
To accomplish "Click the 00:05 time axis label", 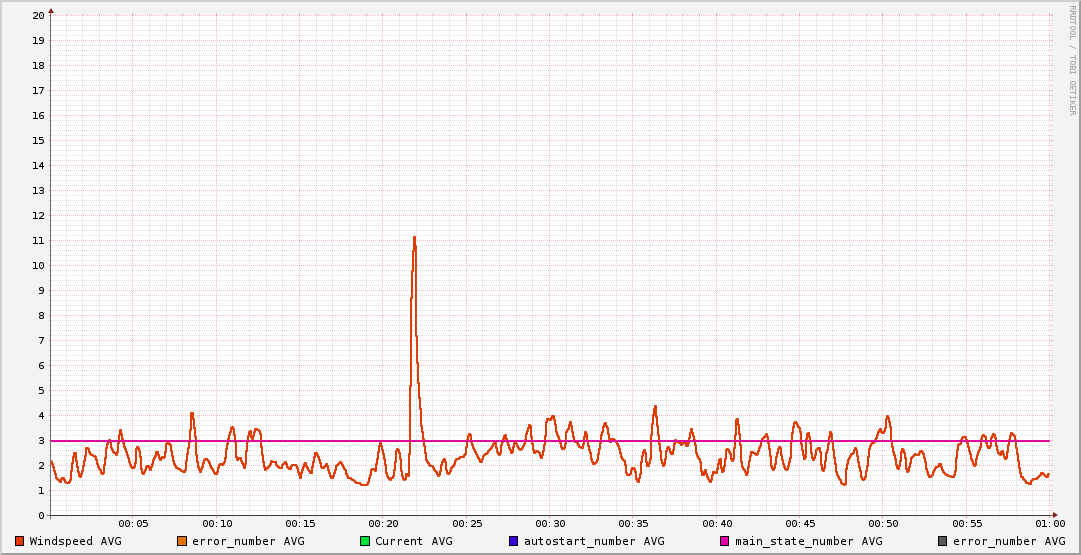I will 133,524.
